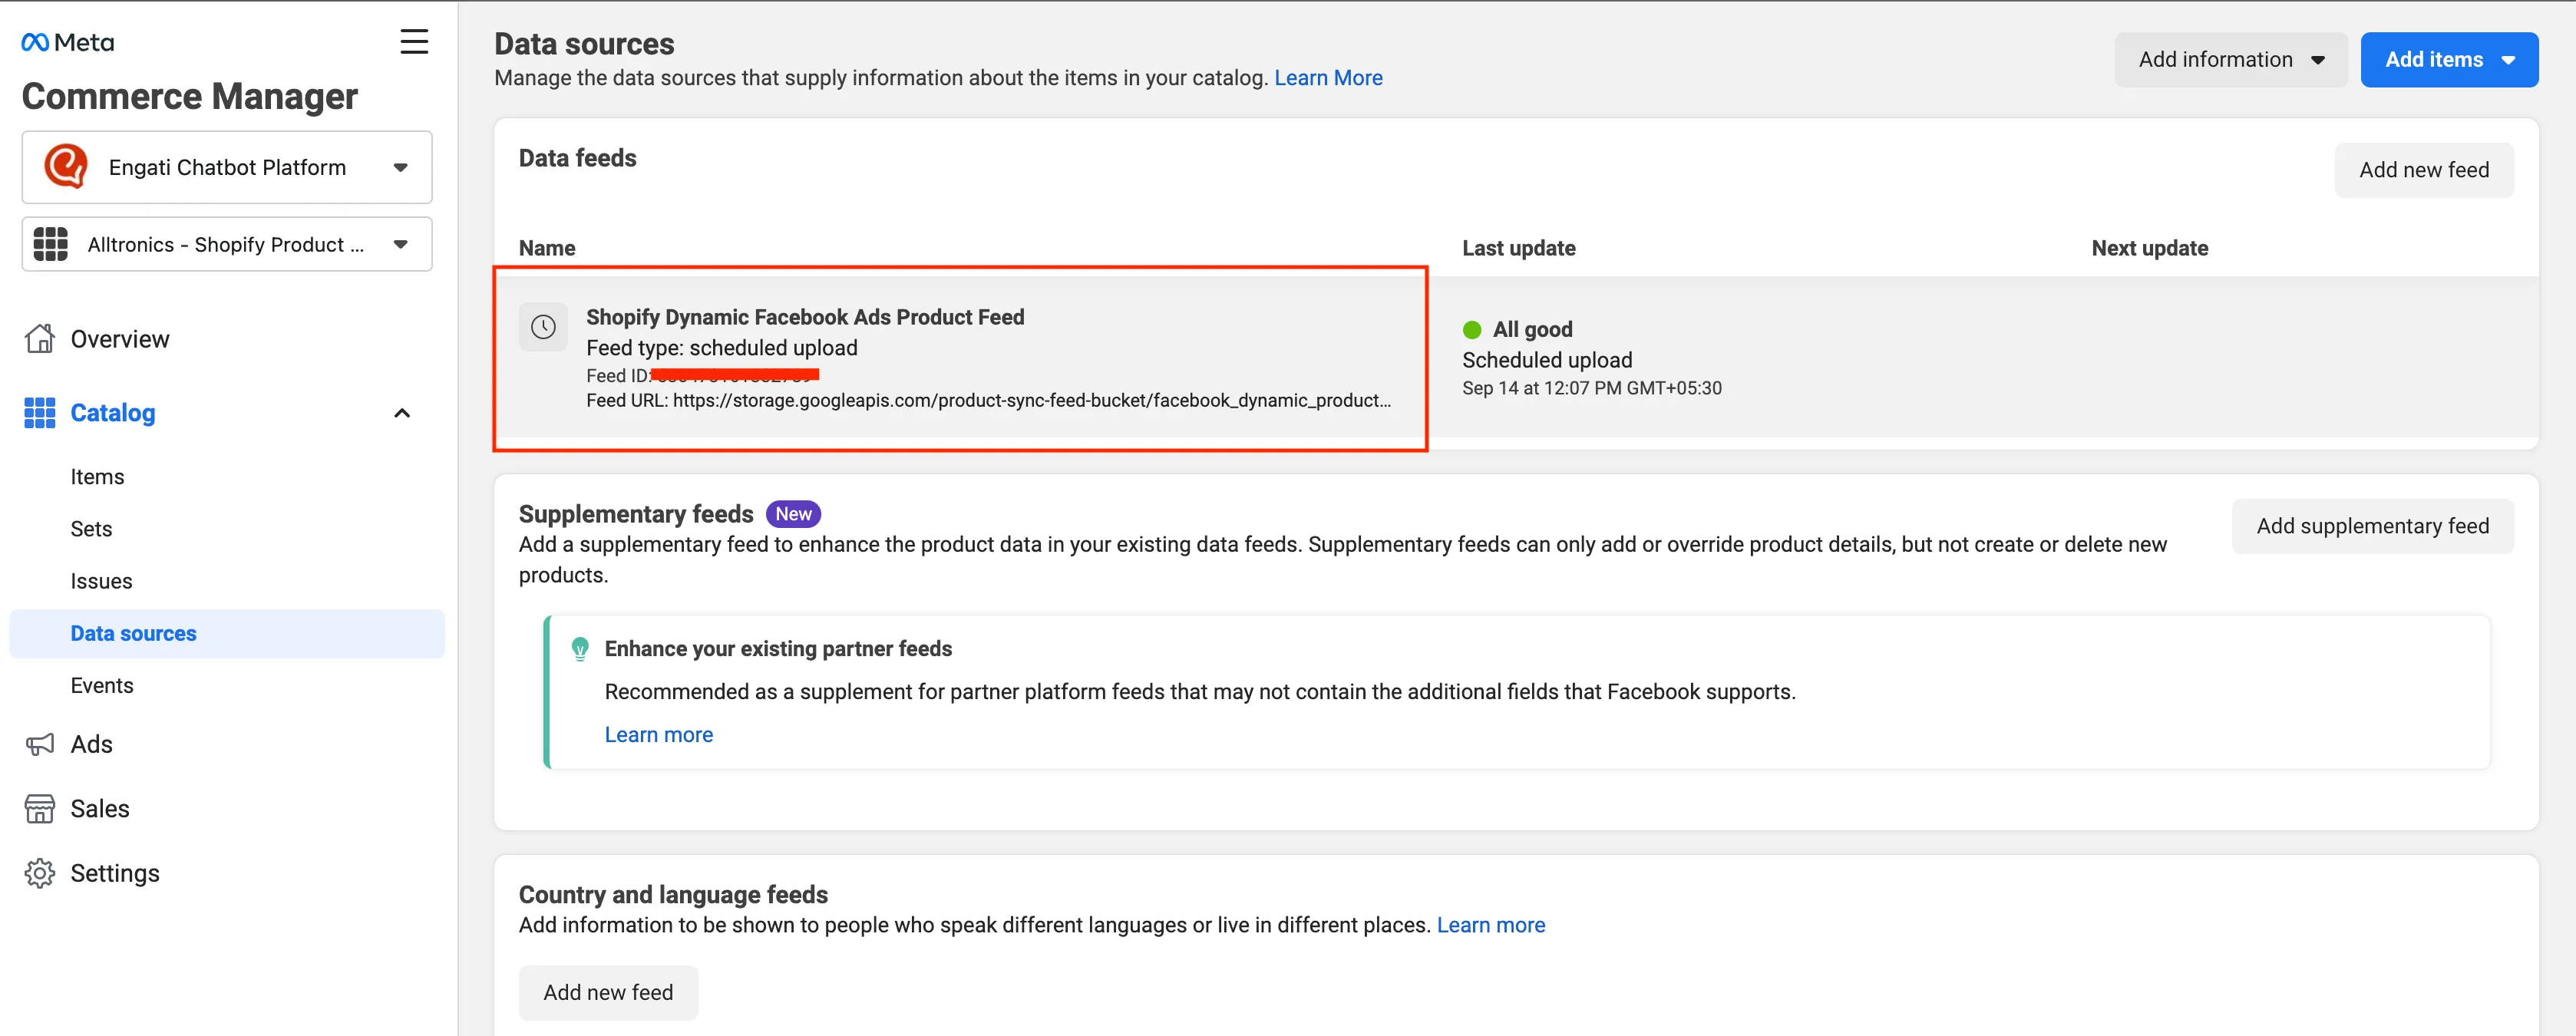Open Learn more link for Country and language feeds
The width and height of the screenshot is (2576, 1036).
(x=1490, y=925)
